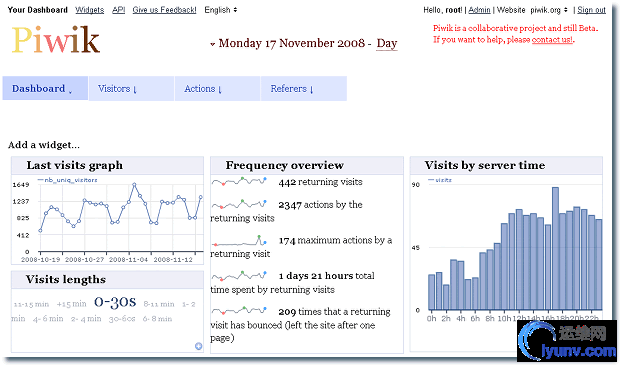Viewport: 622px width, 367px height.
Task: Click the 0-30s tag in Visits lengths
Action: point(115,302)
